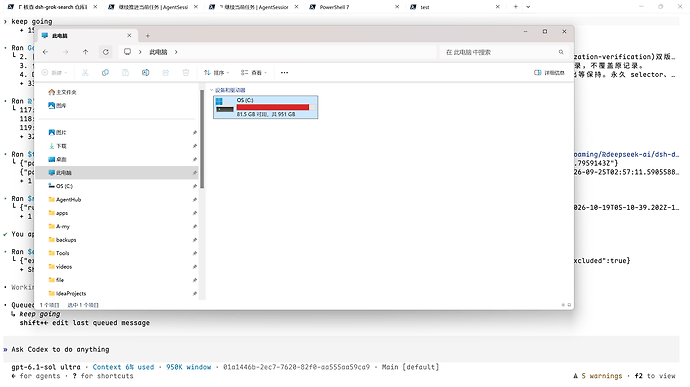
Task: Open the AgentHub folder in sidebar
Action: pos(65,200)
